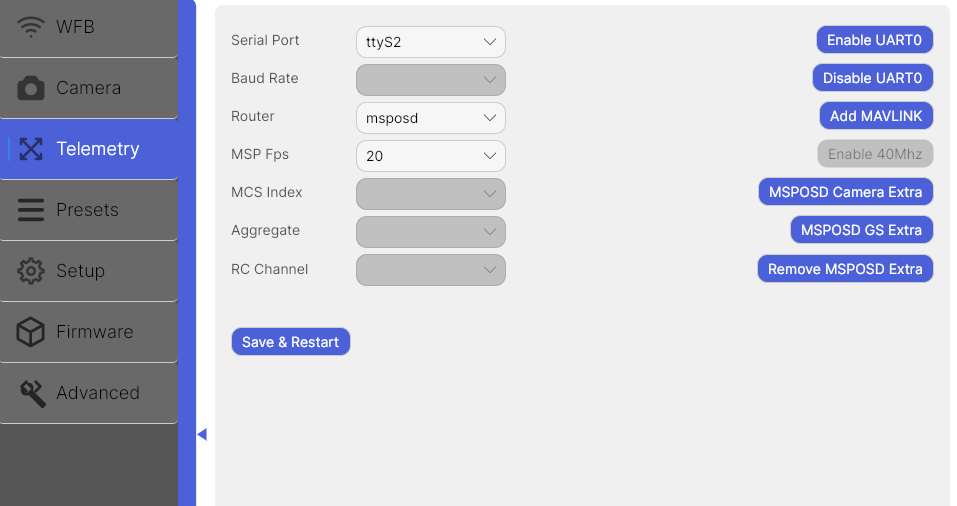Open the Presets menu item
957x506 pixels.
point(89,210)
